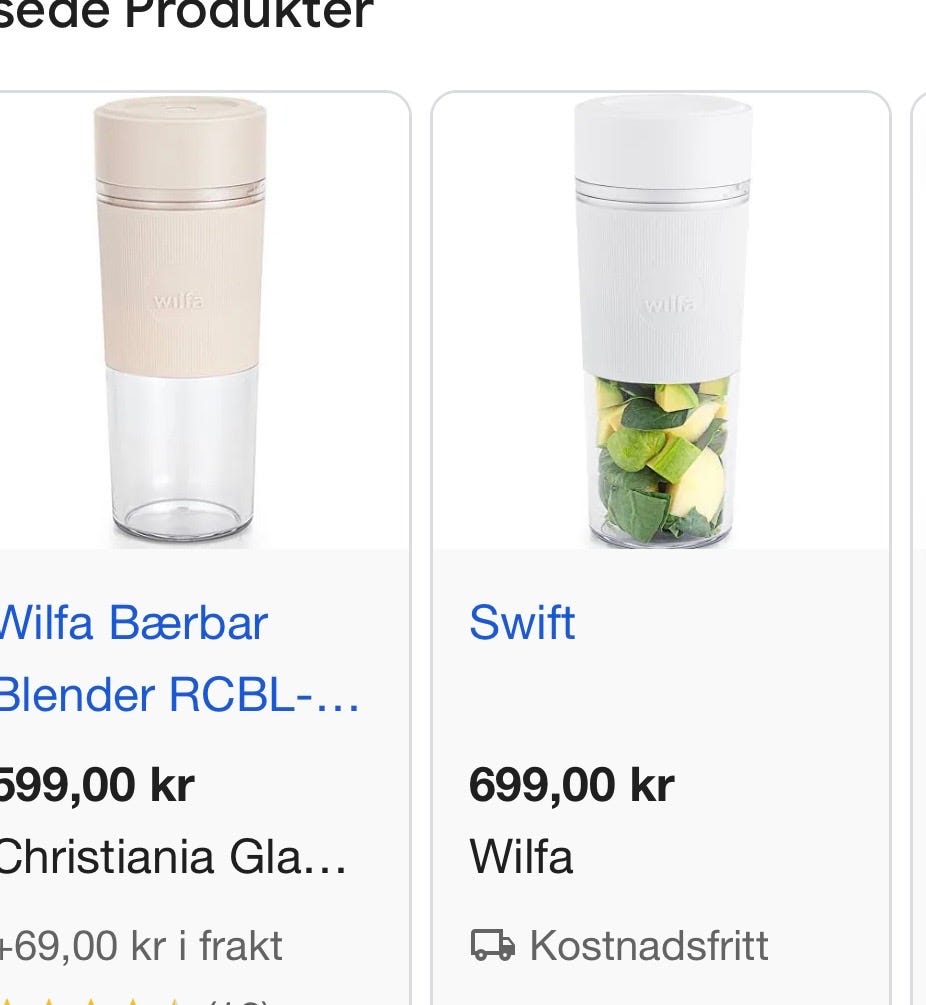Select the "Wilfa" seller name
This screenshot has width=926, height=1005.
click(521, 856)
